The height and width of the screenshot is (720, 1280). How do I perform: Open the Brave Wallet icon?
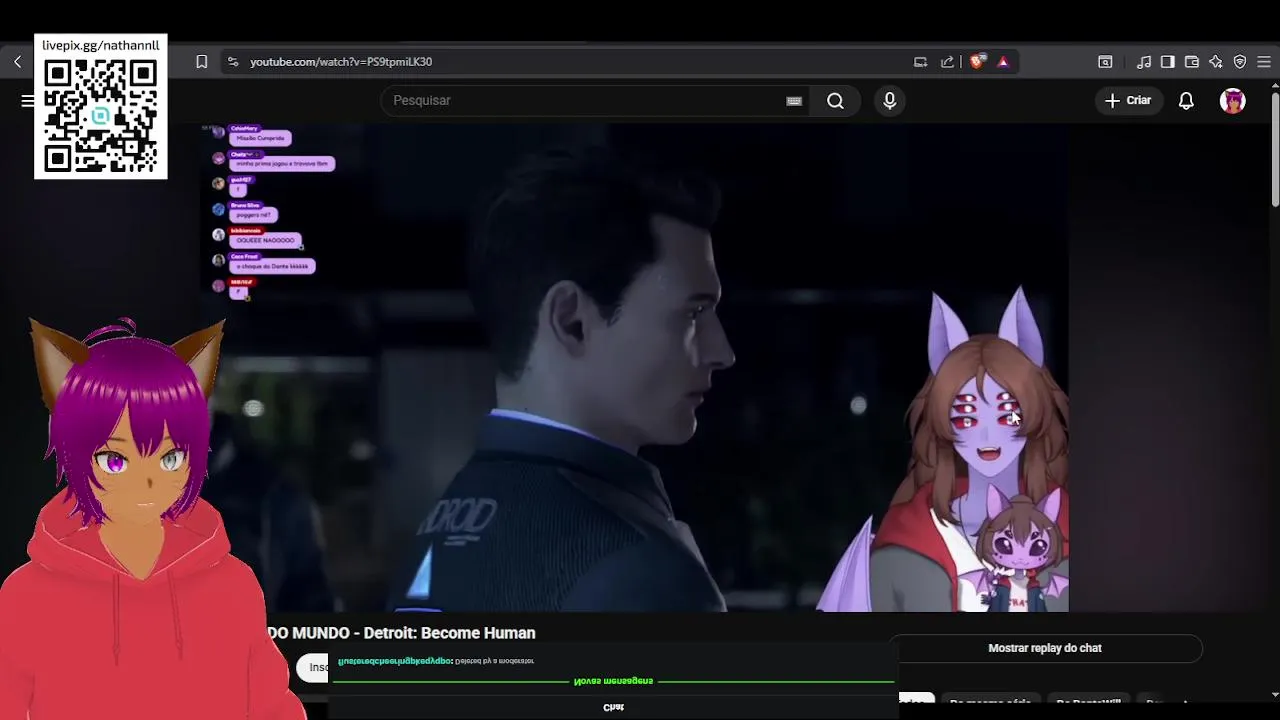click(1191, 62)
